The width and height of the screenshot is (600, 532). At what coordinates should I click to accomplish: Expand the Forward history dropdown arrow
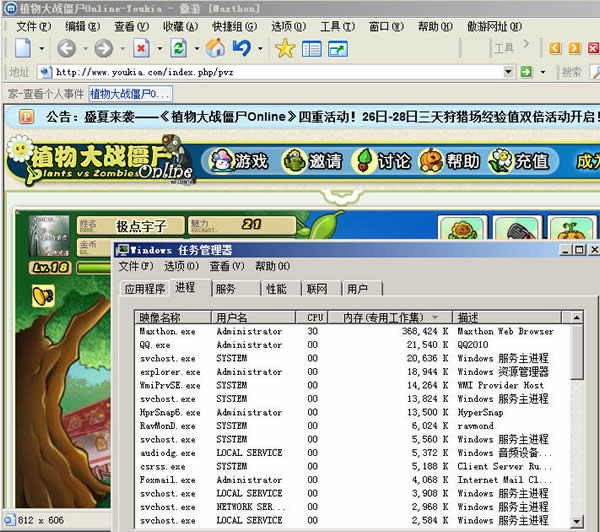123,49
